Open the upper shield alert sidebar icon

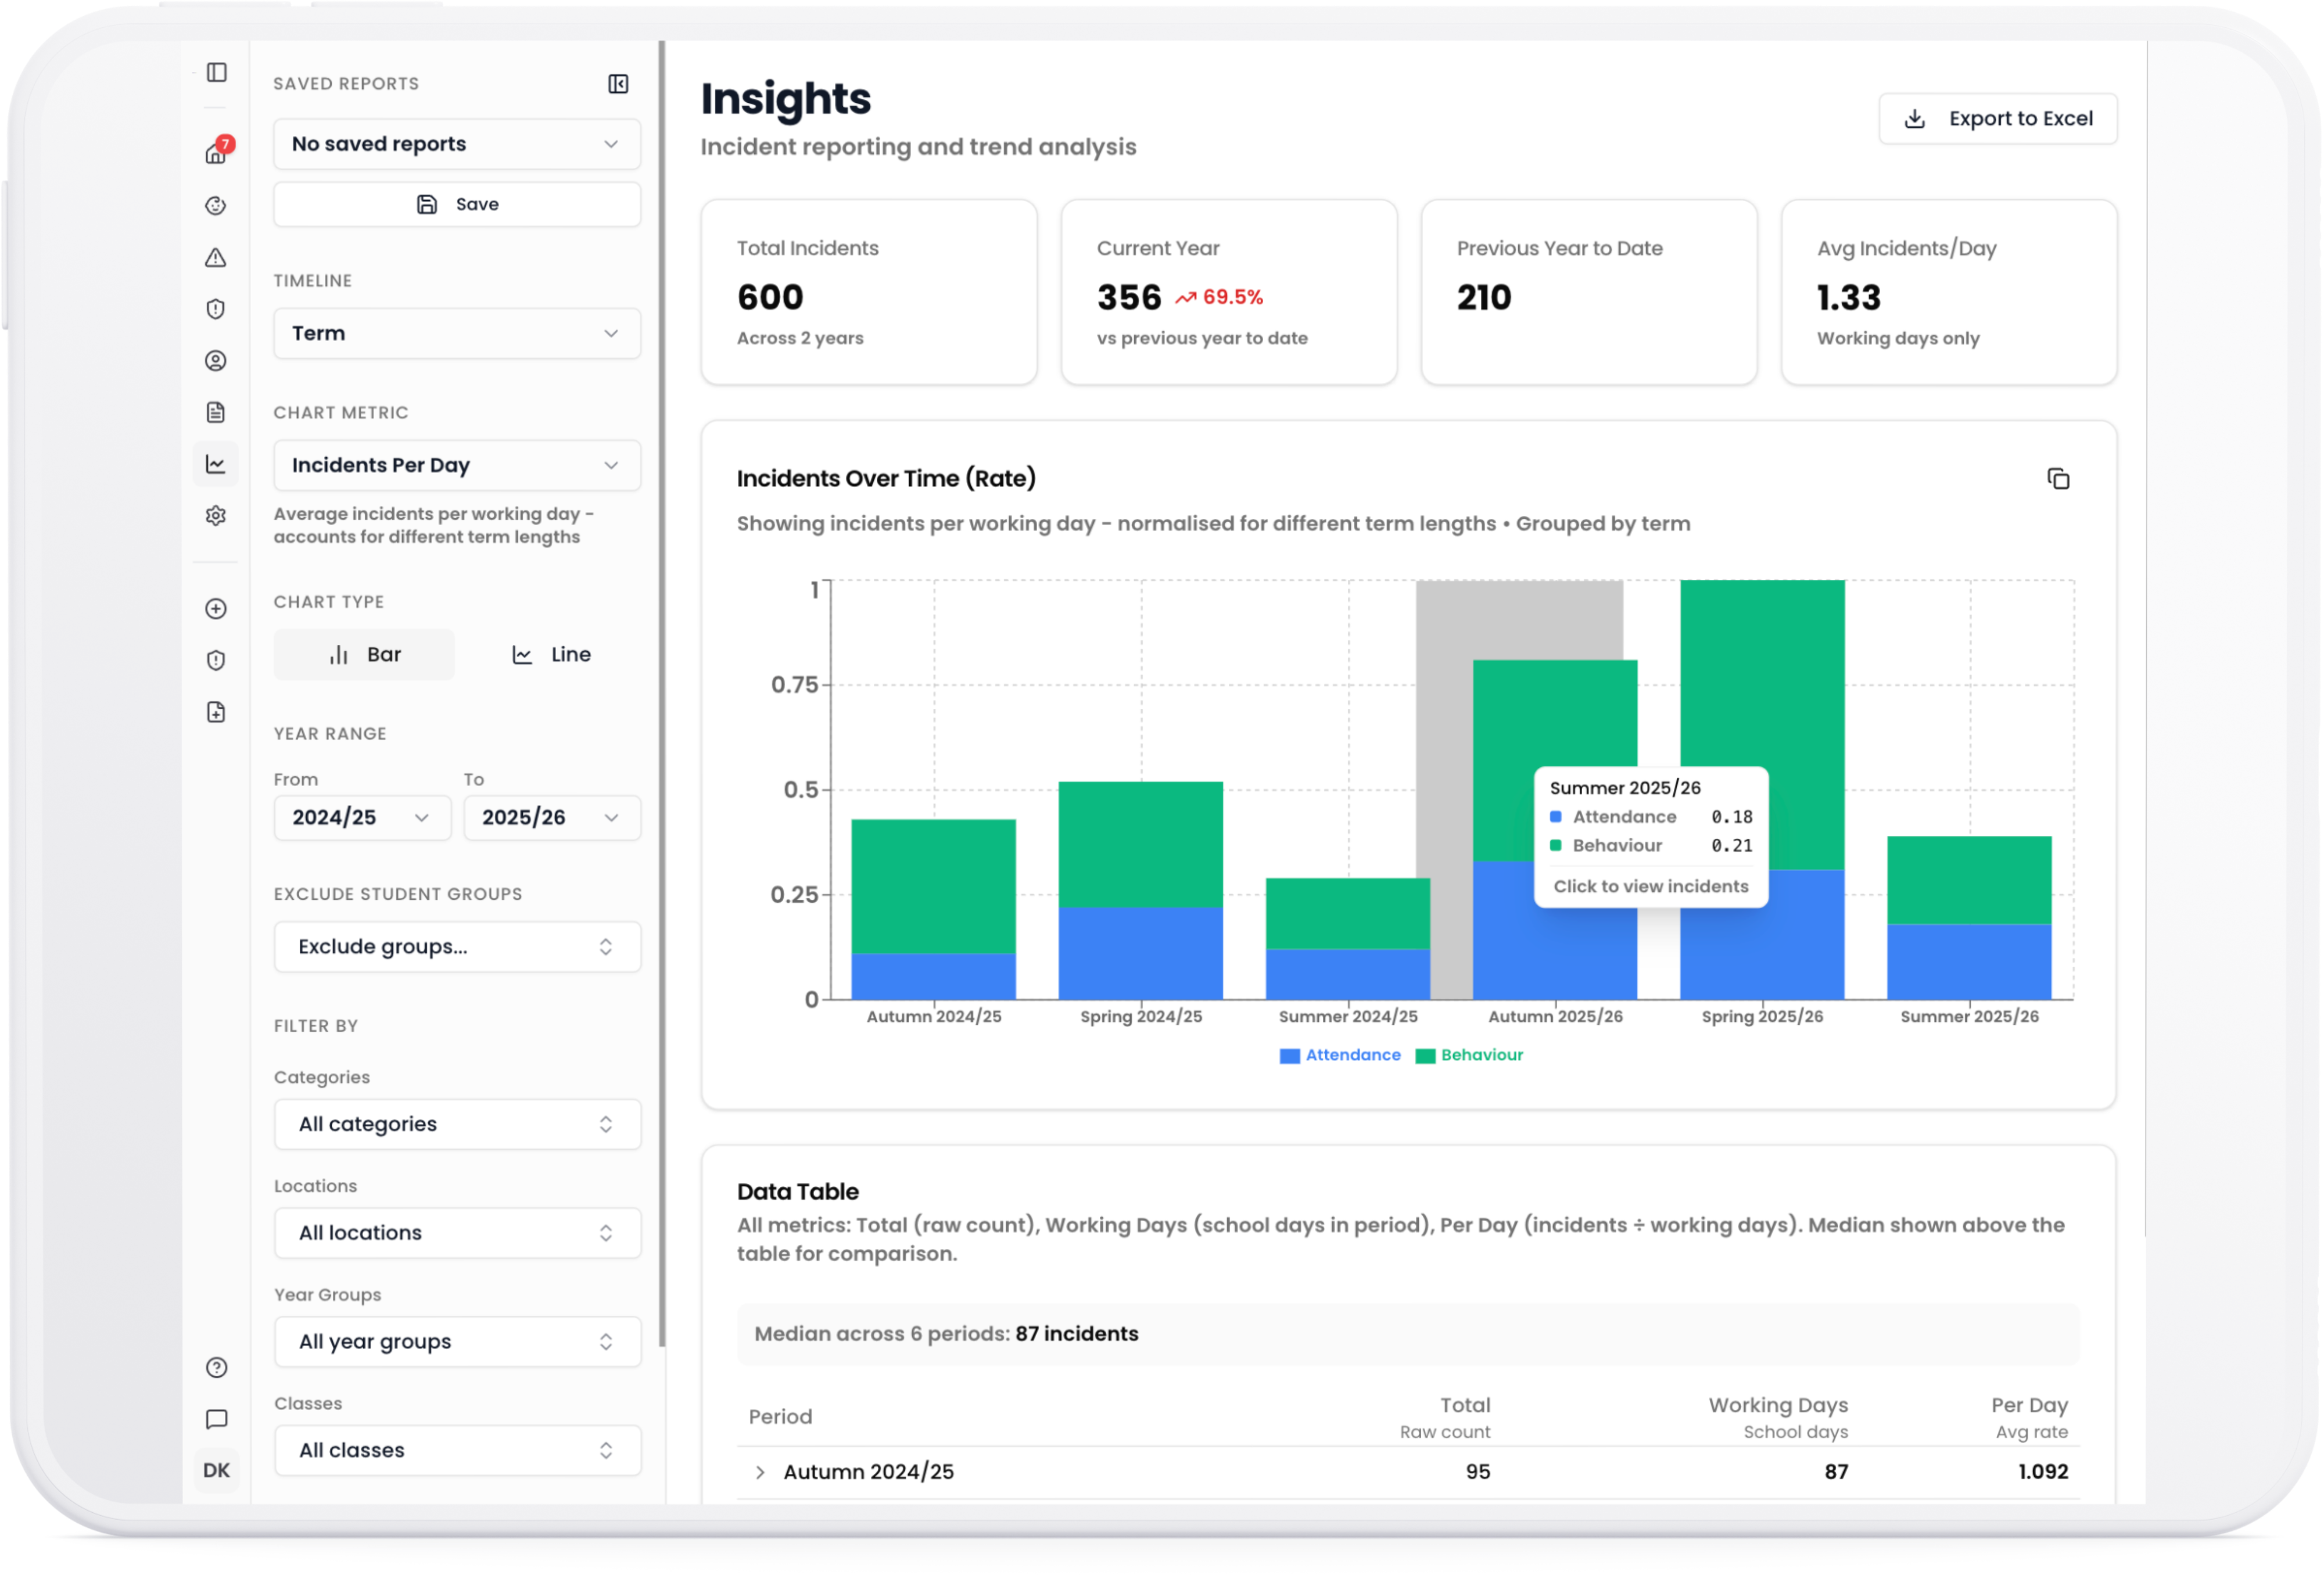coord(216,309)
